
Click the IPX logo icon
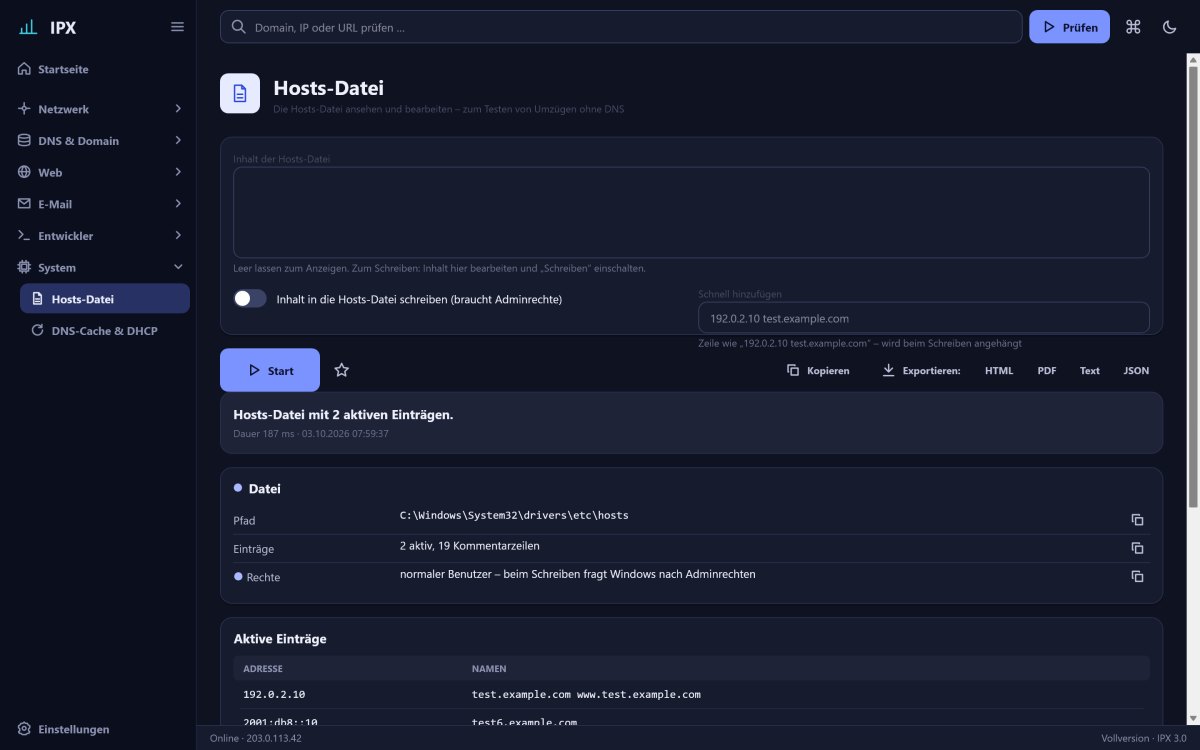(x=28, y=27)
